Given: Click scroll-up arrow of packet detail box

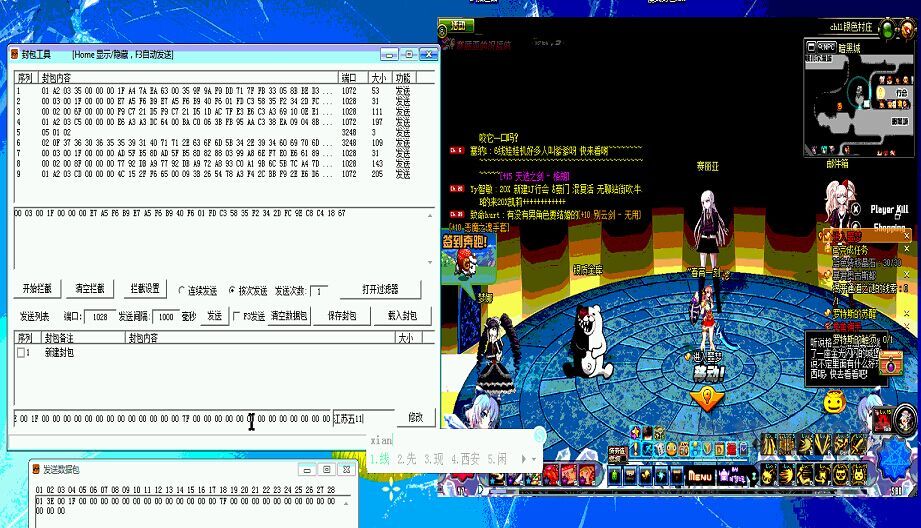Looking at the screenshot, I should click(x=429, y=216).
